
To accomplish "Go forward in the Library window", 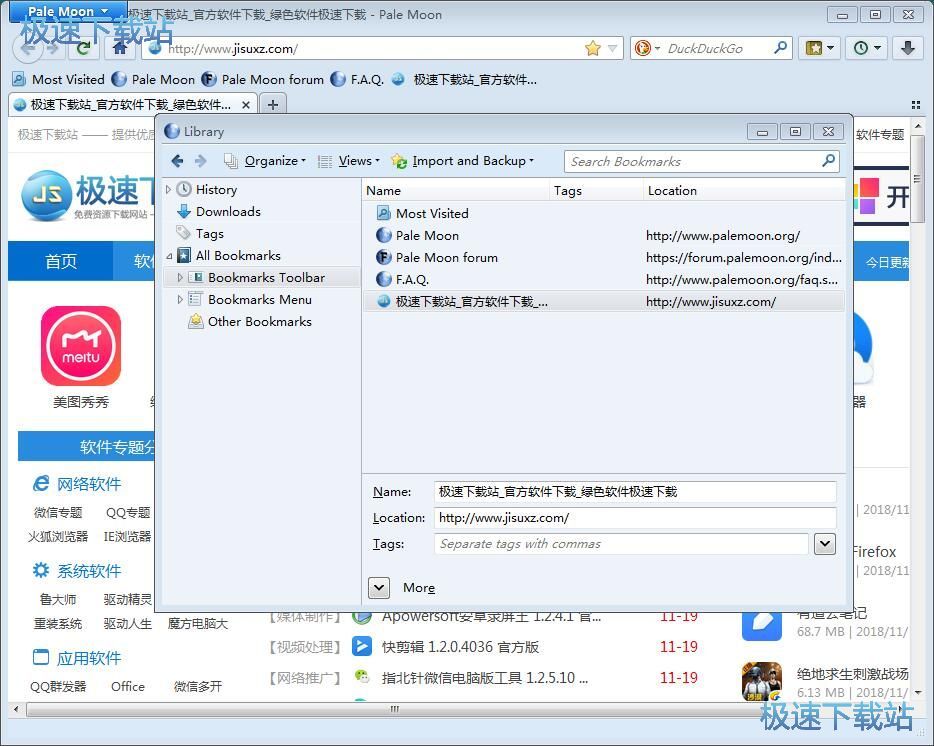I will click(x=201, y=161).
